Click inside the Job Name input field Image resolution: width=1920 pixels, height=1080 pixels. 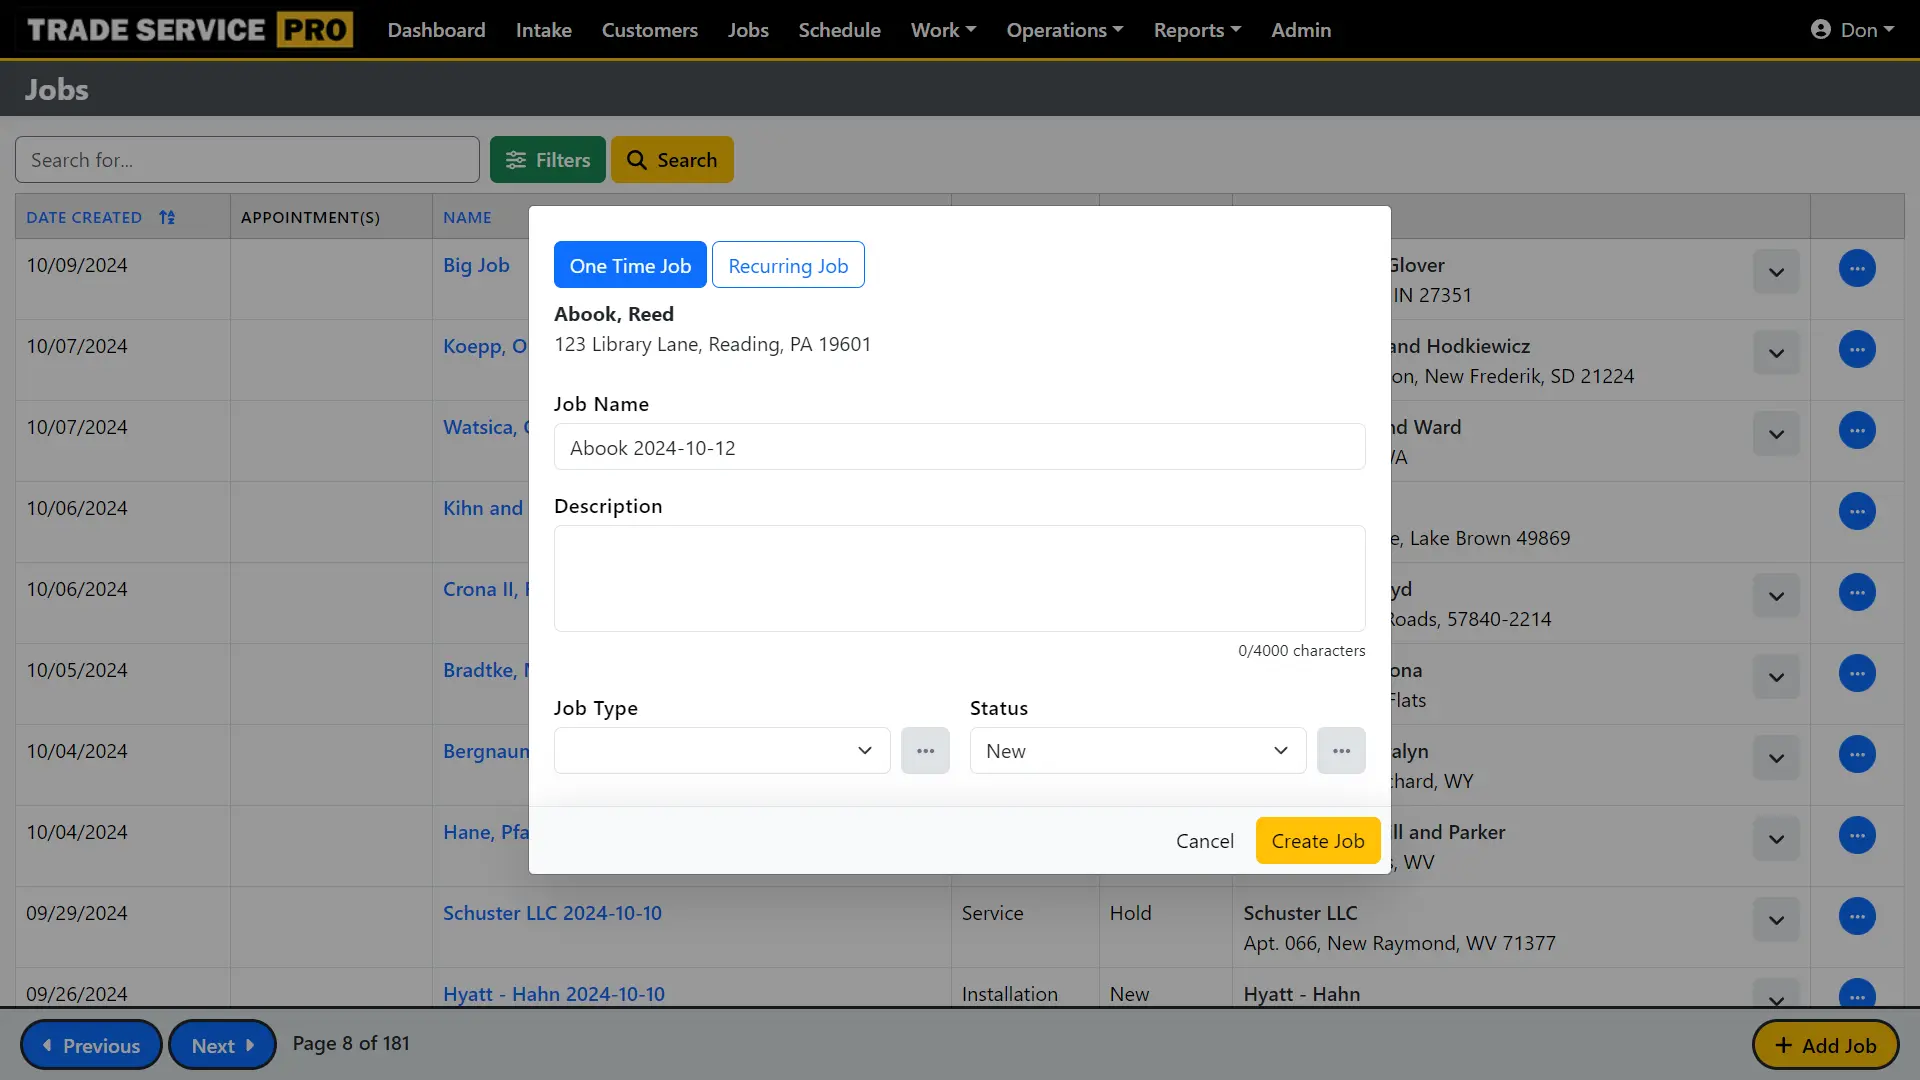[959, 447]
